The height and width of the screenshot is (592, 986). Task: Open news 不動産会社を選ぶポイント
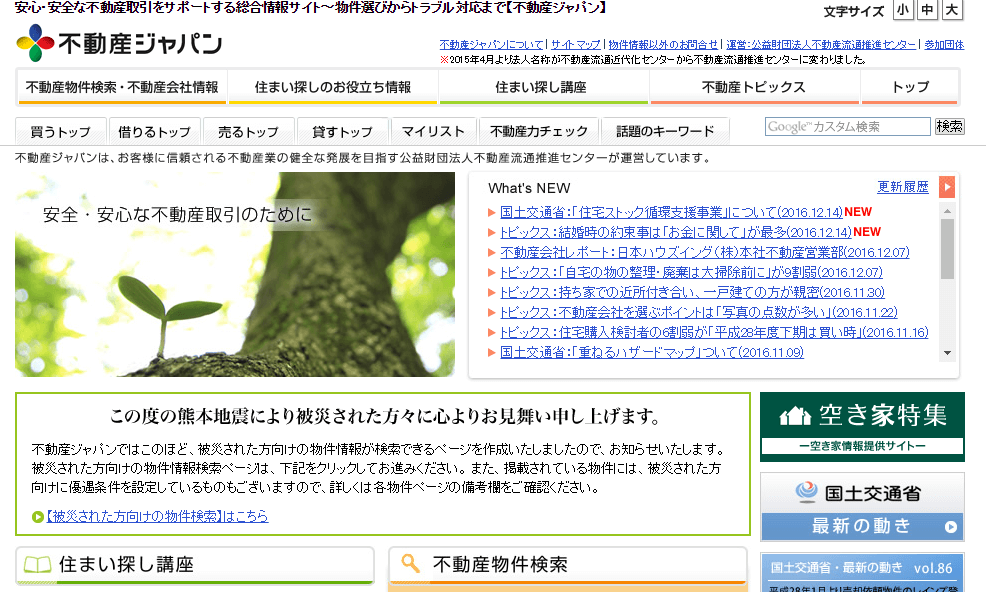coord(699,313)
